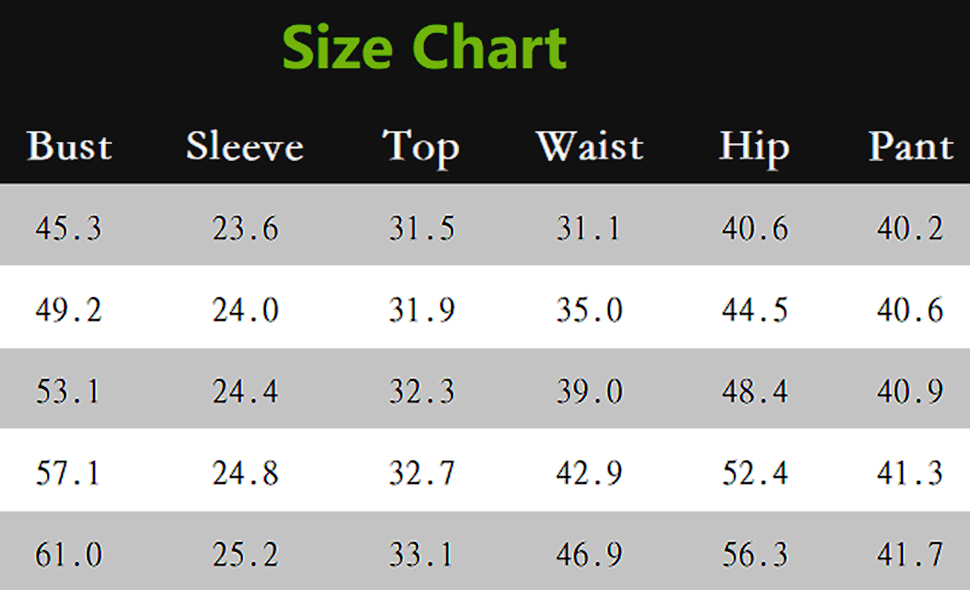Screen dimensions: 970x600
Task: Select sleeve value 25.2
Action: 246,554
